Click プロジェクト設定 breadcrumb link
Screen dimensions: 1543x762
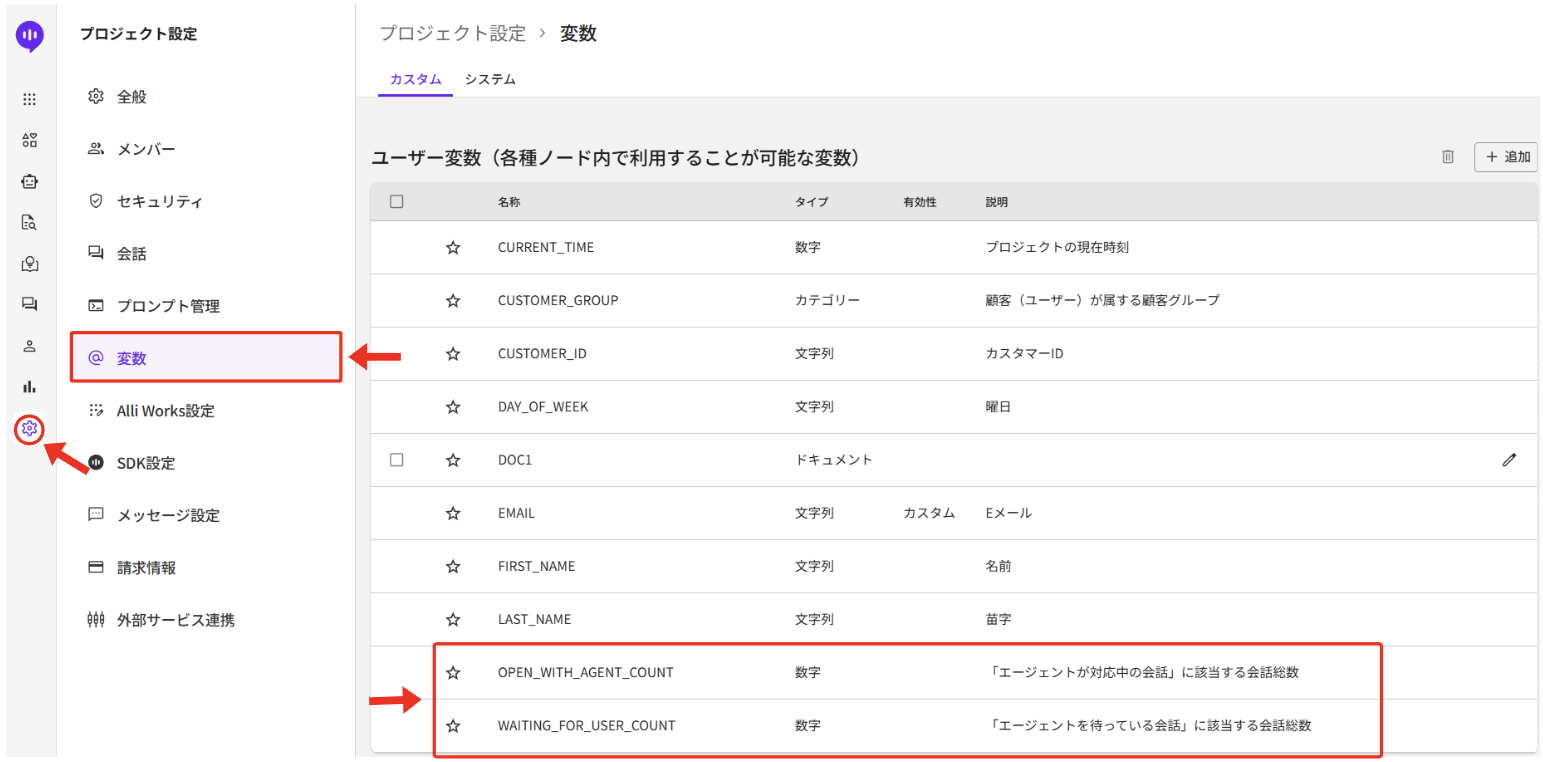(x=452, y=33)
